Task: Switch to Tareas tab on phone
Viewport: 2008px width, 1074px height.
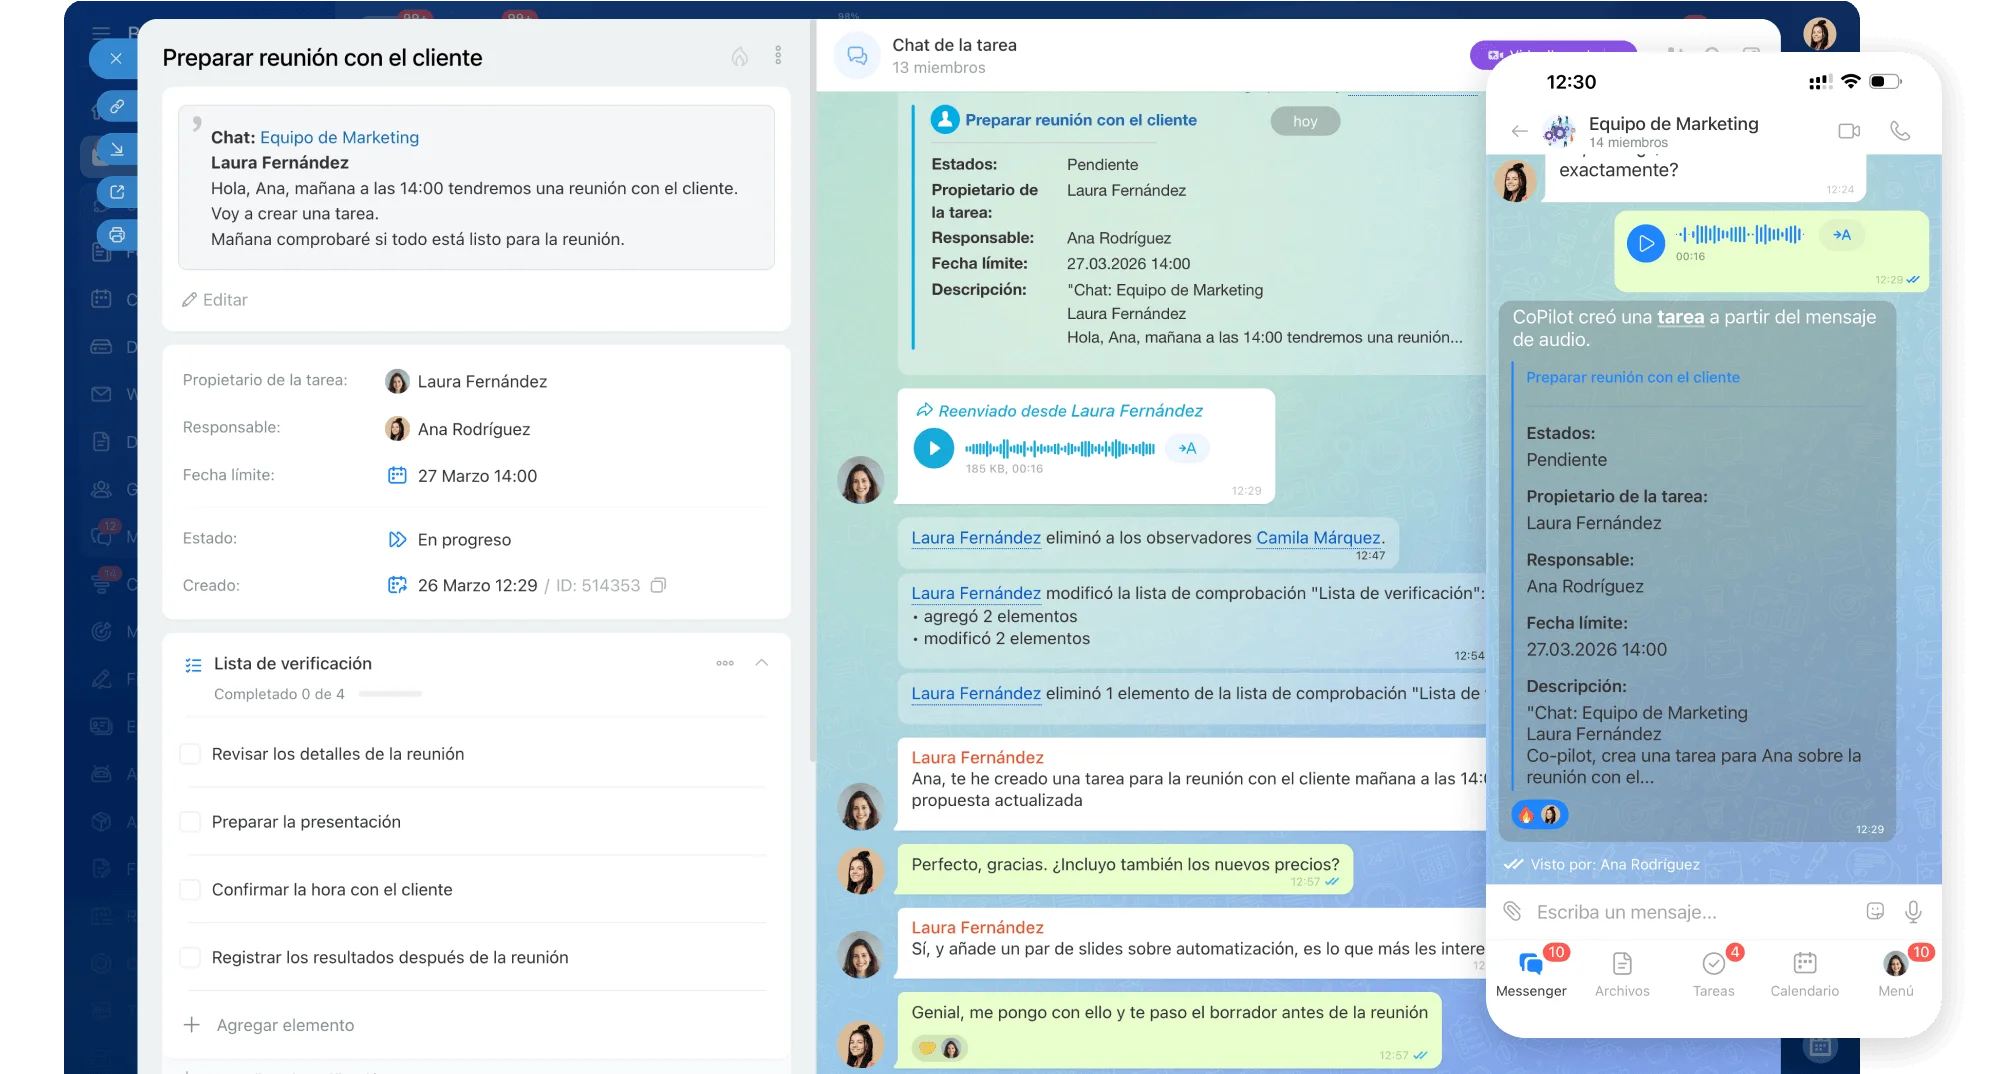Action: click(x=1713, y=974)
